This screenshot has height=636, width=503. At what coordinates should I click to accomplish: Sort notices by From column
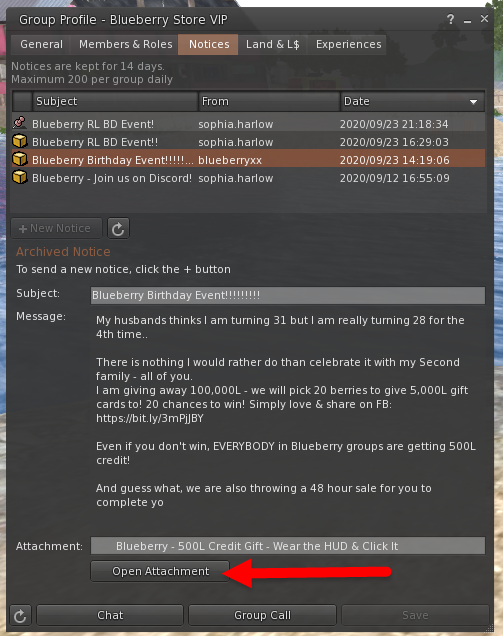tap(269, 101)
